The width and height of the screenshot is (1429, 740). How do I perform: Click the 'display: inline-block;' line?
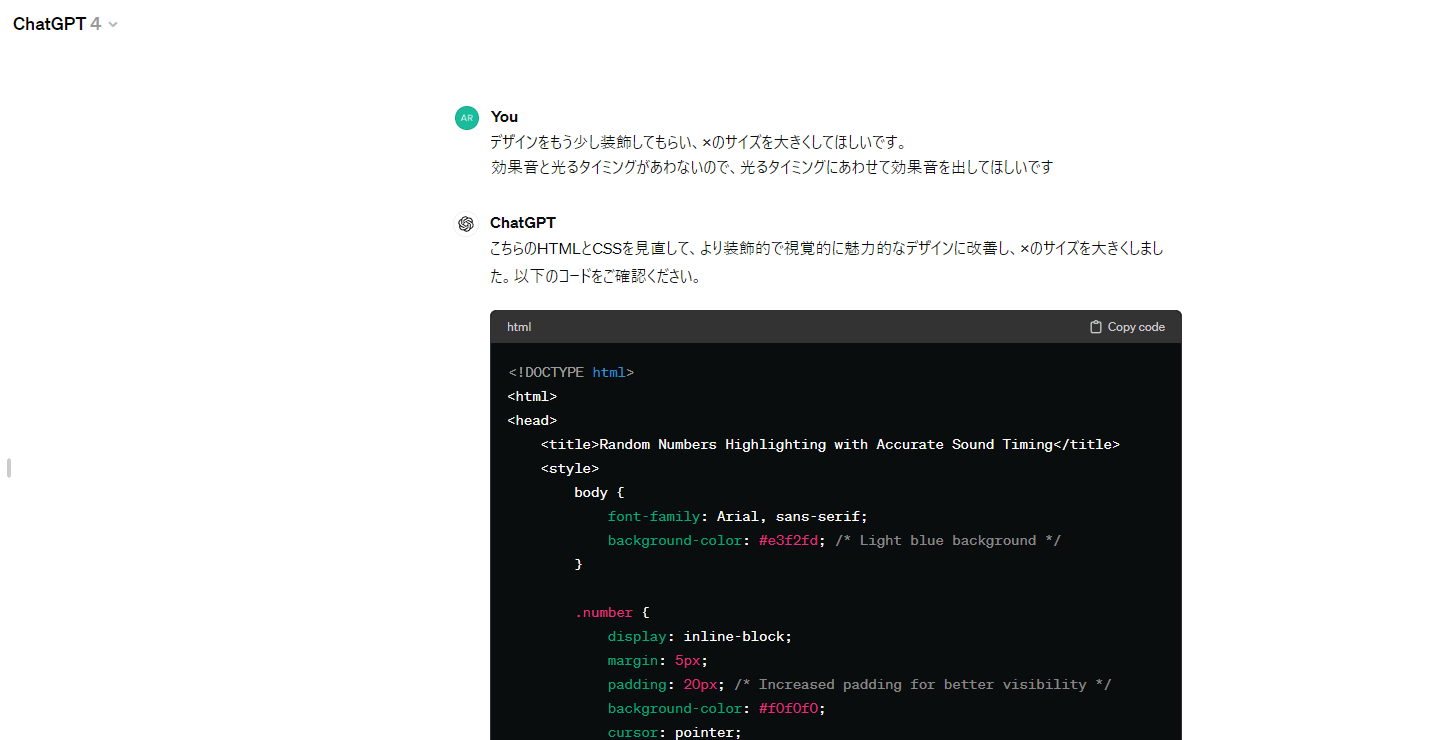click(x=700, y=636)
